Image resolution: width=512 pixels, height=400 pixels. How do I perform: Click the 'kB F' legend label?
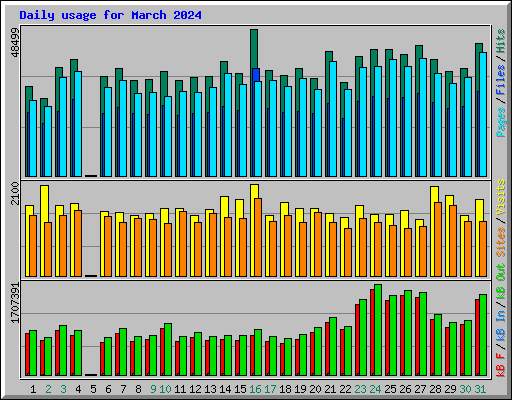501,365
